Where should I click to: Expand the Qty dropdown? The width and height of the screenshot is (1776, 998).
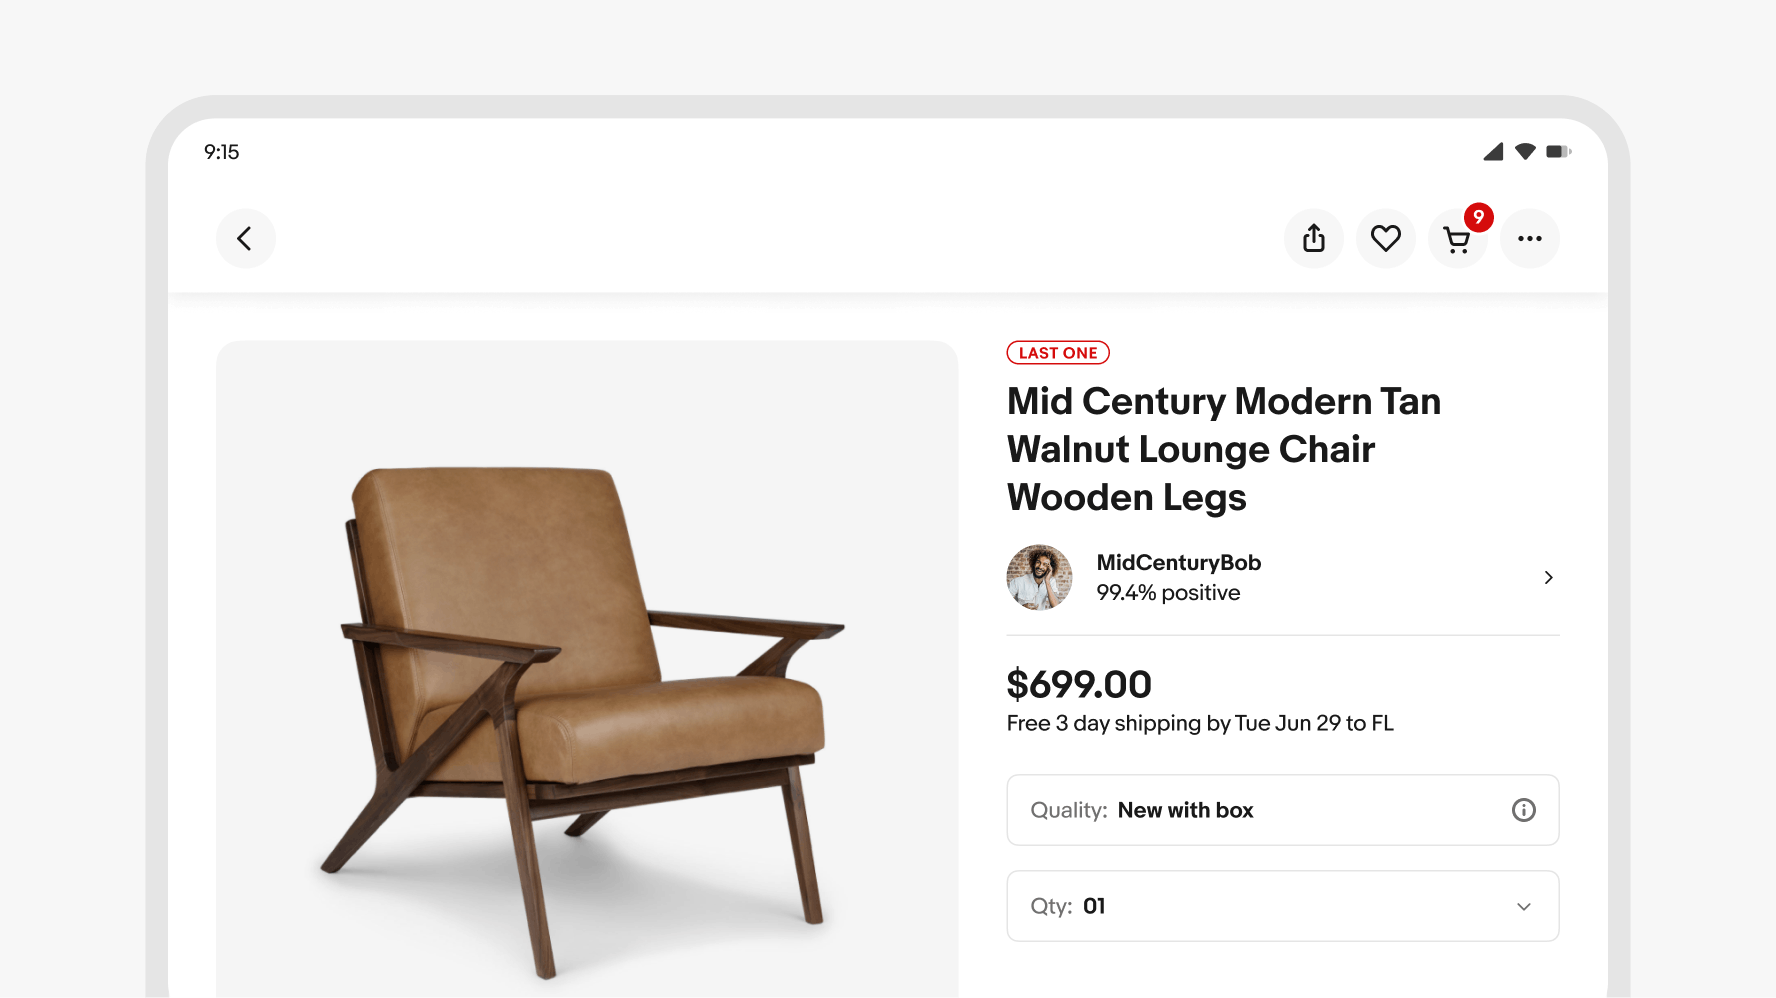click(x=1523, y=906)
